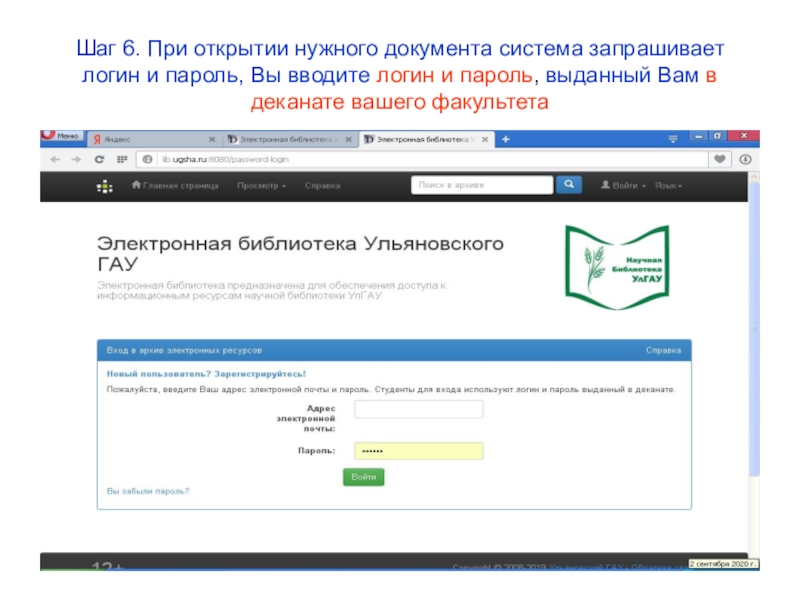Screen dimensions: 800x600
Task: Click Новый пользователь? Зарегистрируйтесь! link
Action: coord(206,374)
